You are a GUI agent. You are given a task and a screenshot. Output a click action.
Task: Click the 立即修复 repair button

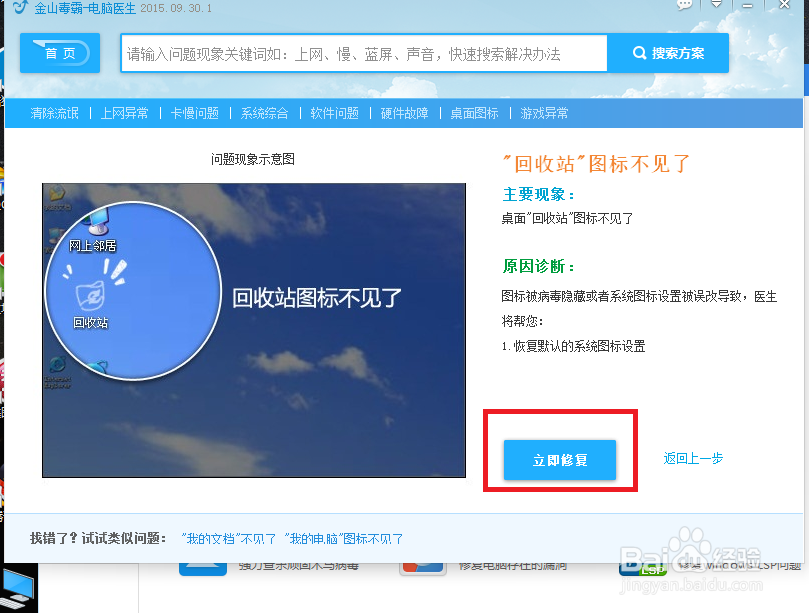pyautogui.click(x=560, y=460)
